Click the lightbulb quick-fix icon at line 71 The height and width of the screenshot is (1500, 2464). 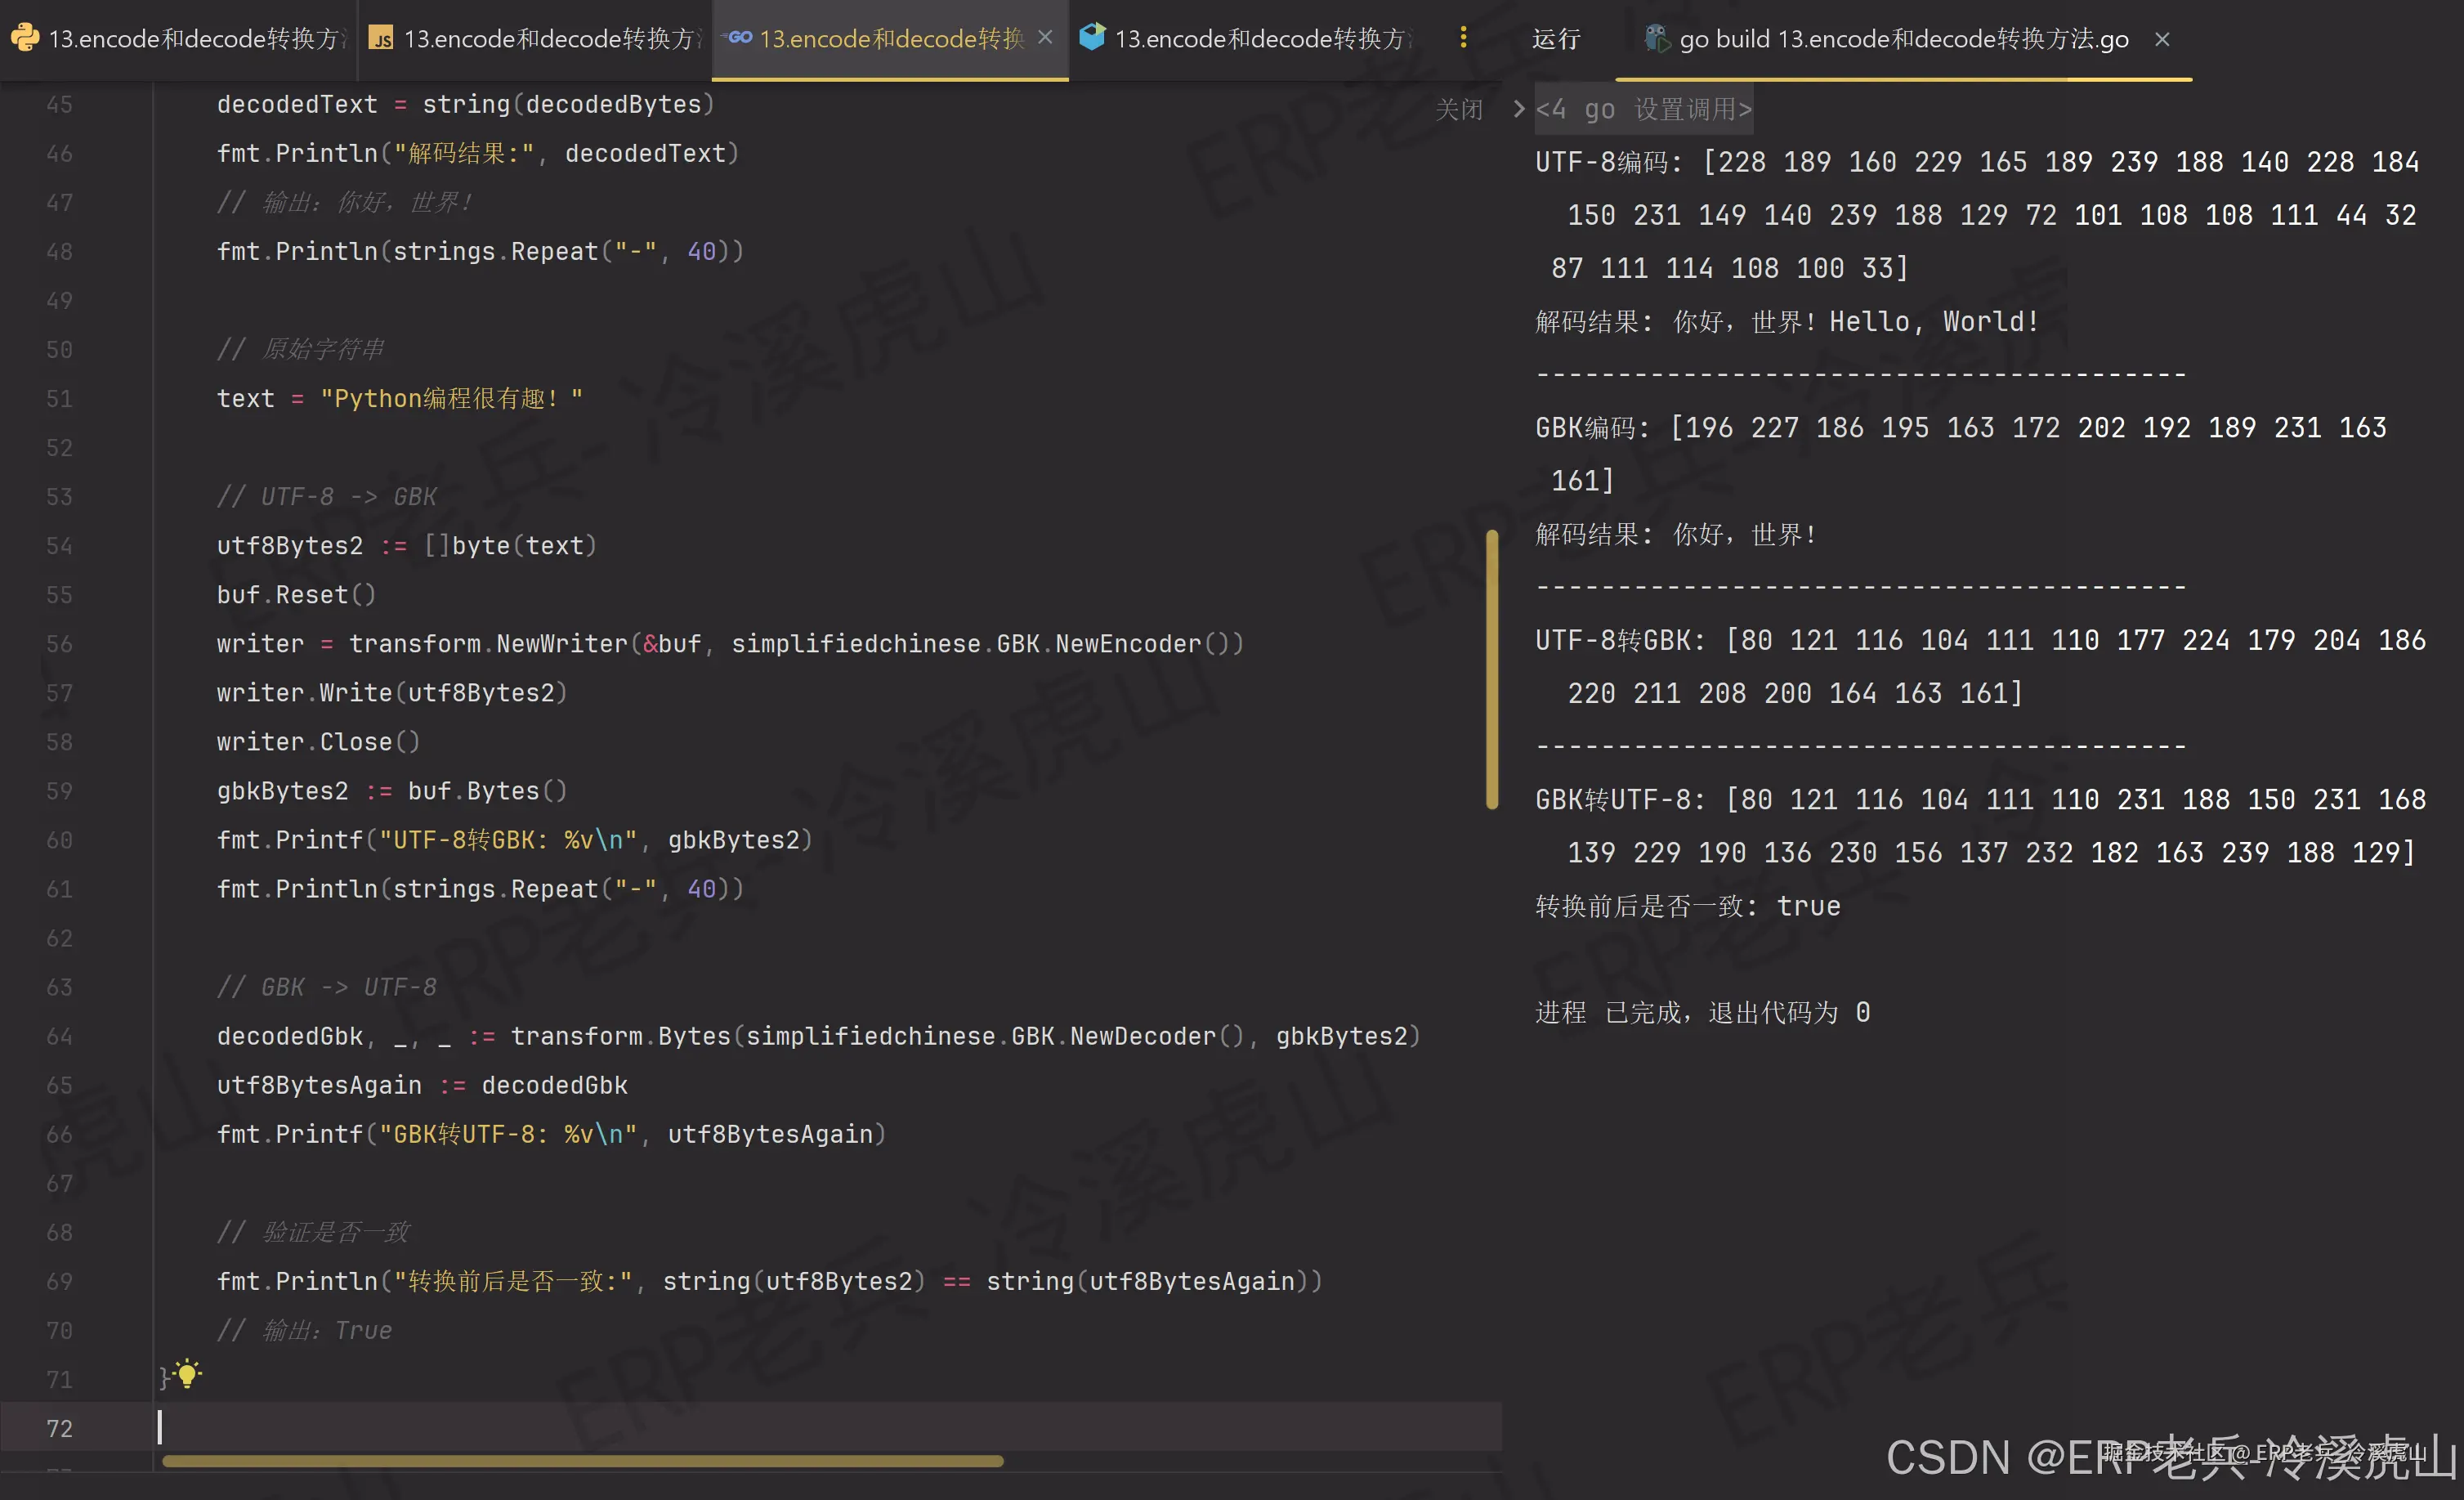tap(187, 1374)
